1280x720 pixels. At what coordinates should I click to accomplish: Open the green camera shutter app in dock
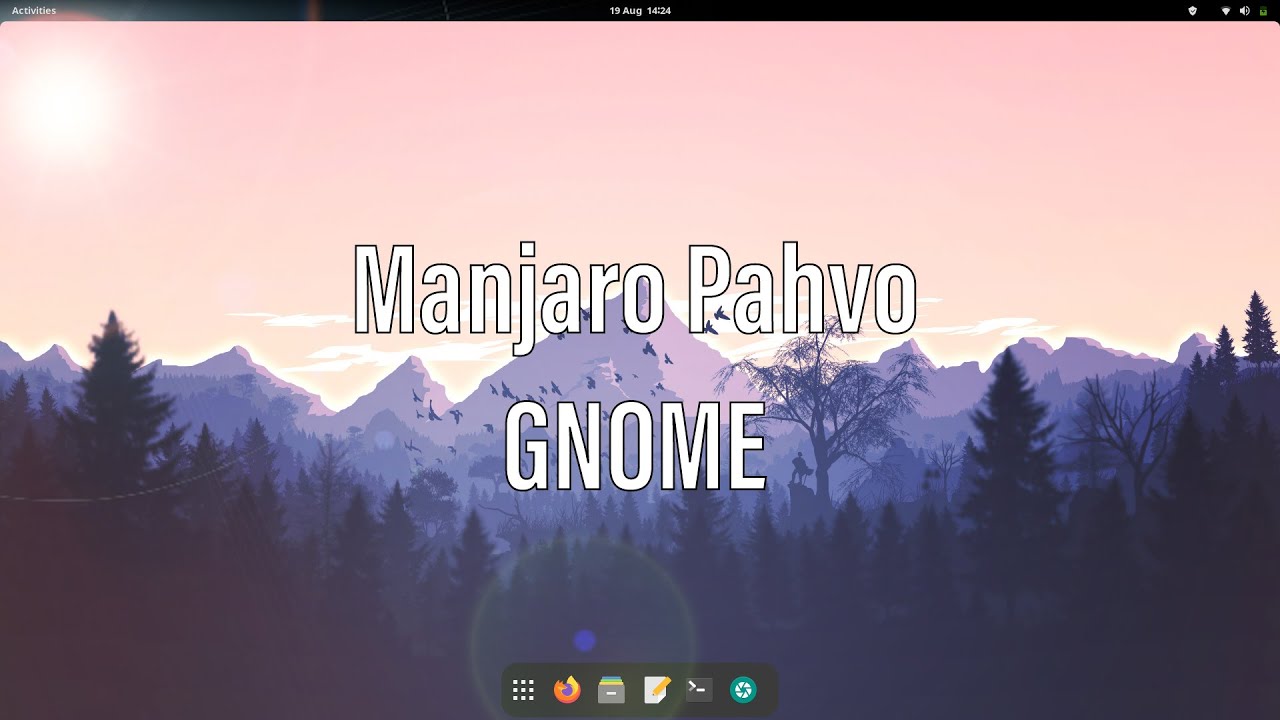(743, 690)
